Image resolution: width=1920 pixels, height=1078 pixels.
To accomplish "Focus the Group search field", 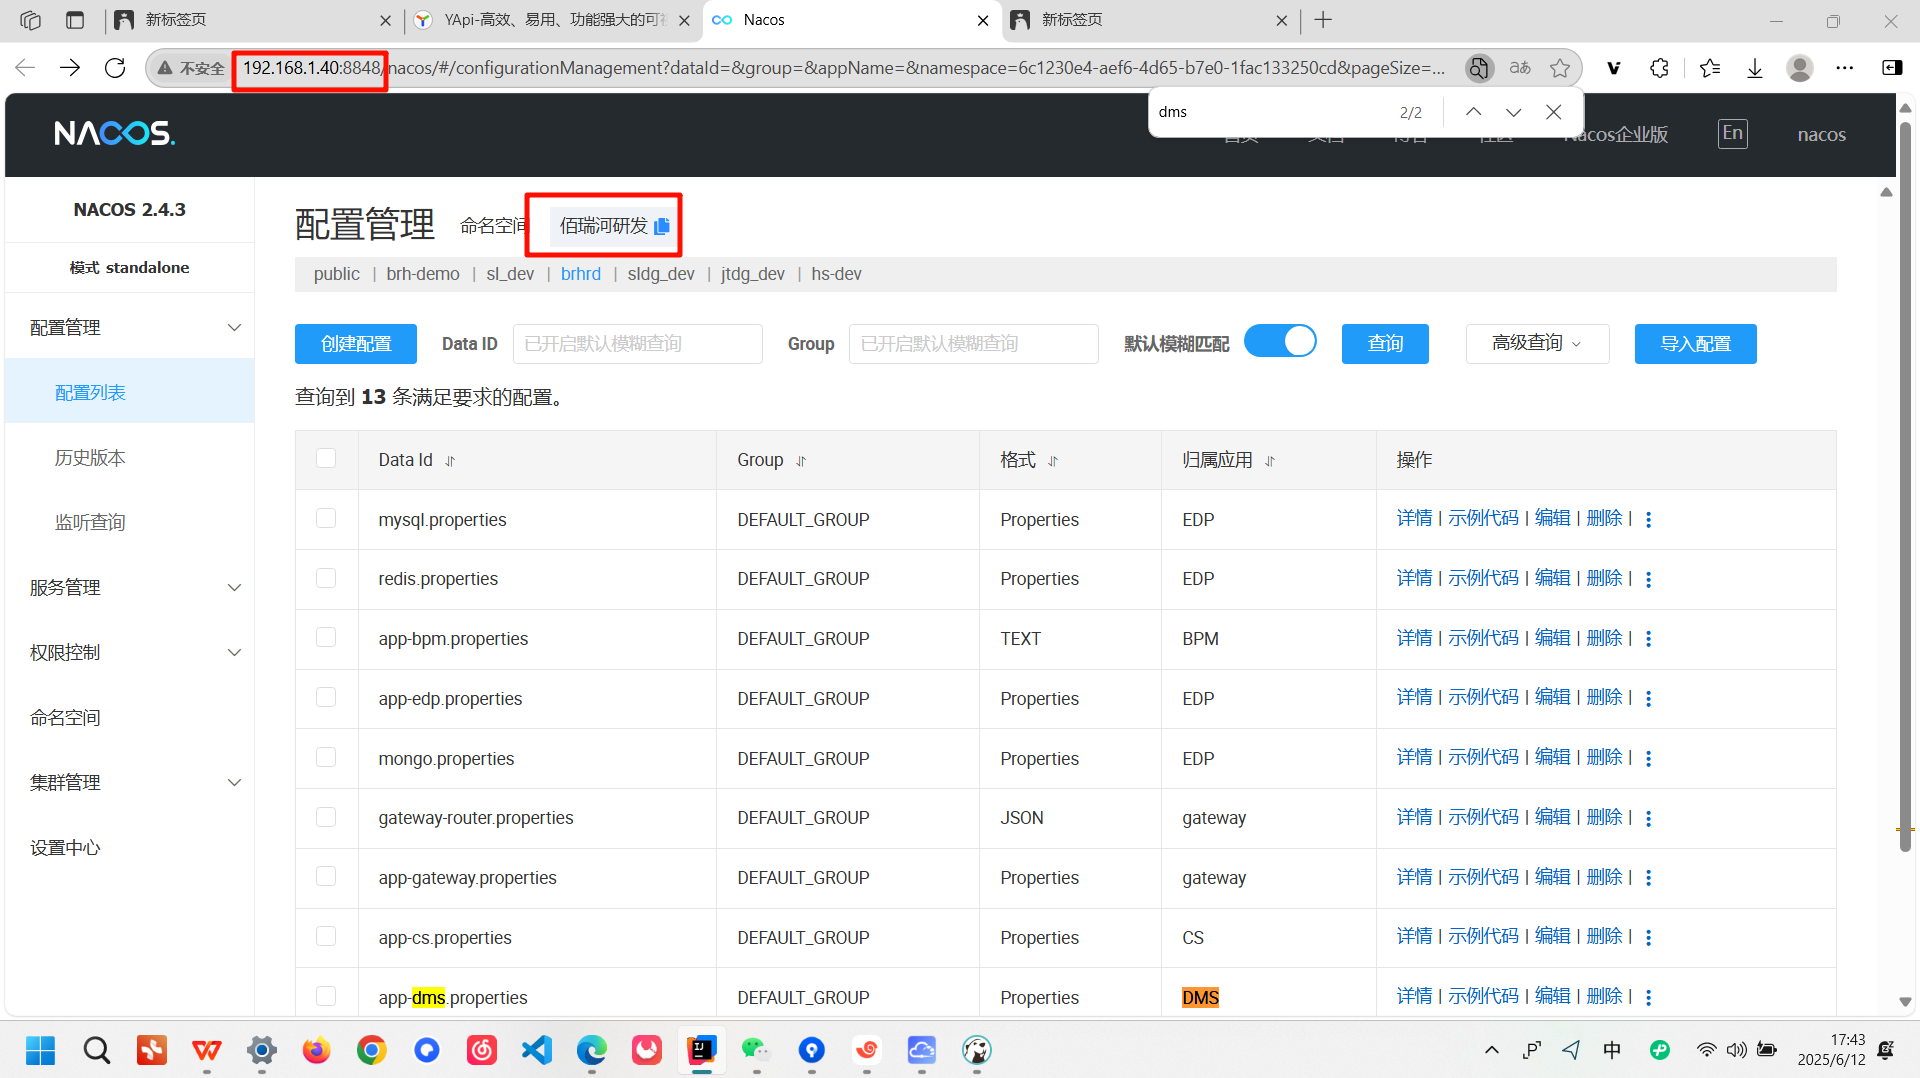I will tap(973, 344).
